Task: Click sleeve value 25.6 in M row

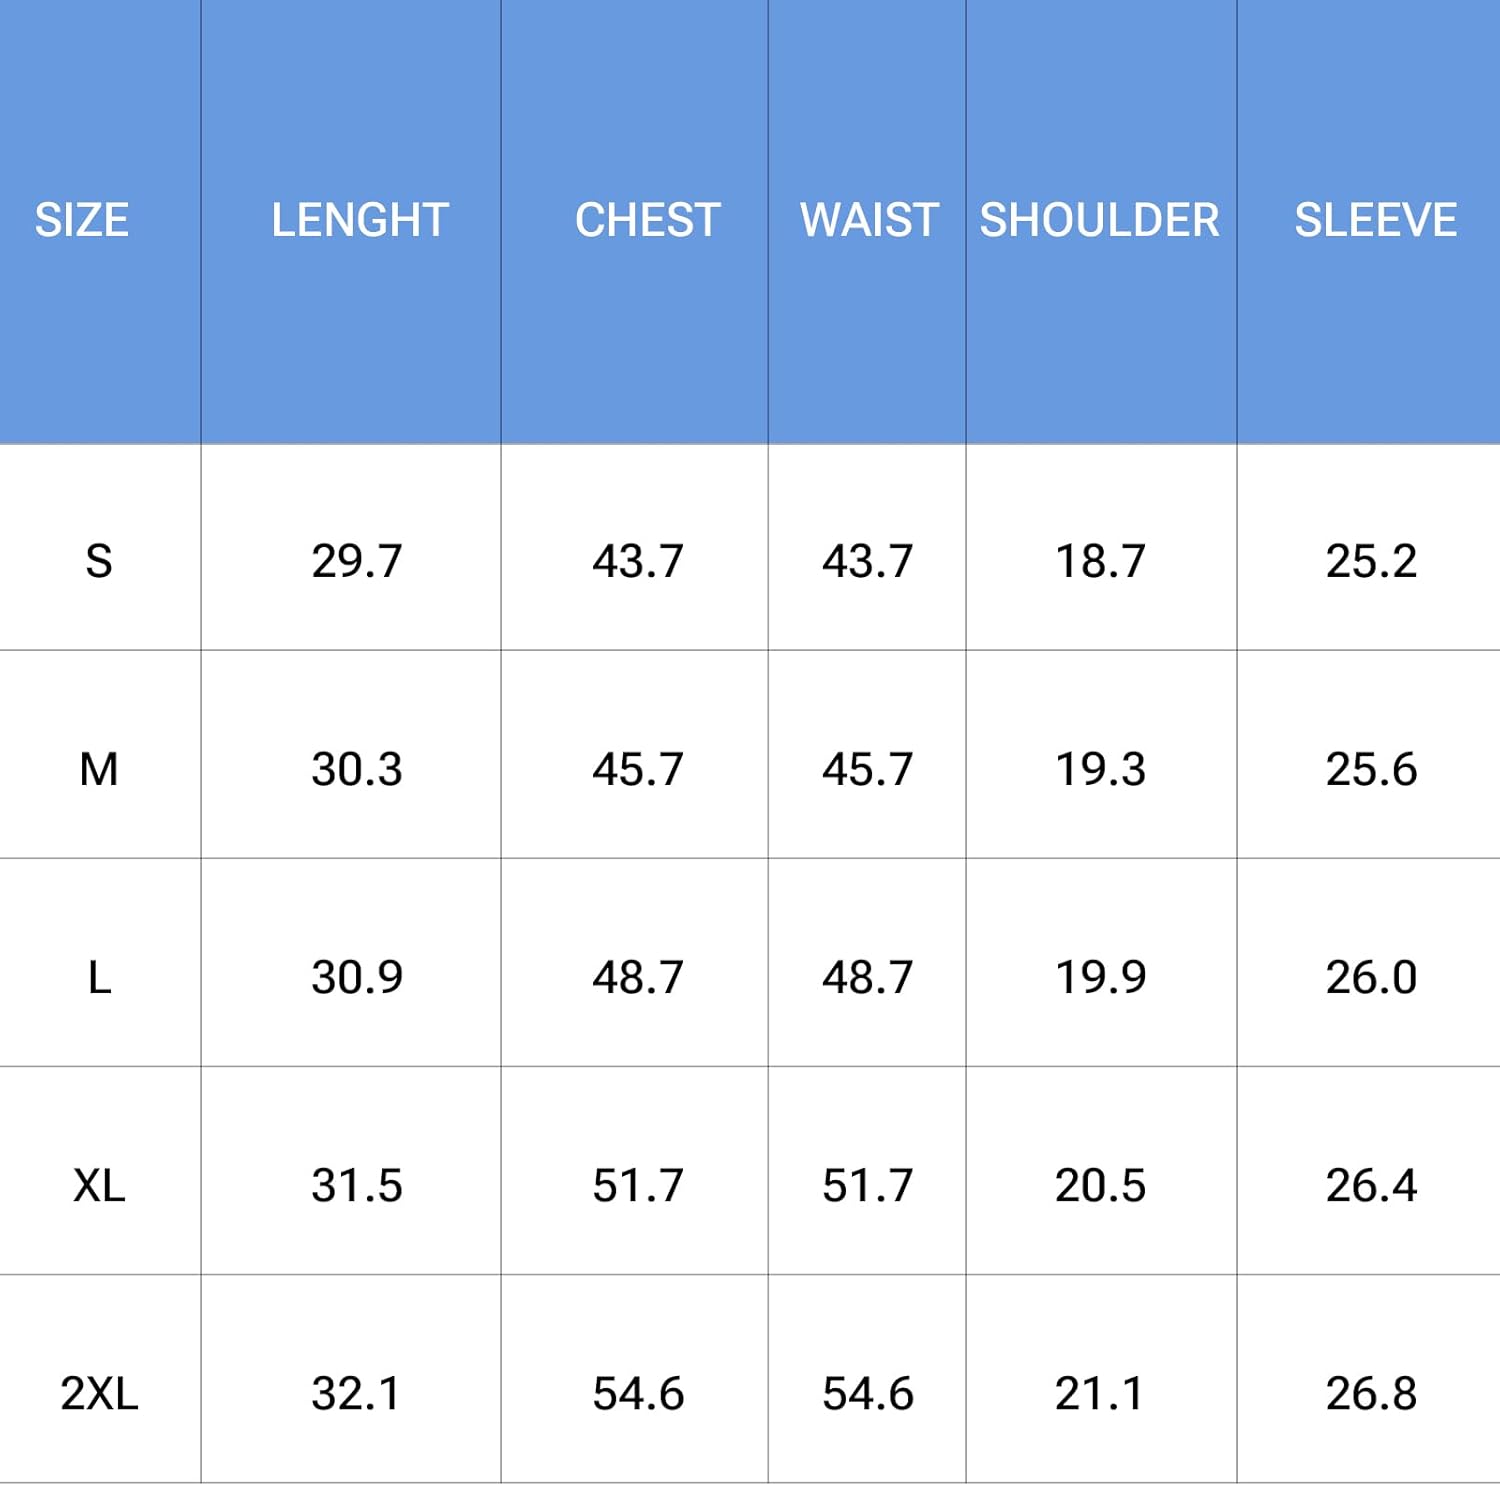Action: (1371, 769)
